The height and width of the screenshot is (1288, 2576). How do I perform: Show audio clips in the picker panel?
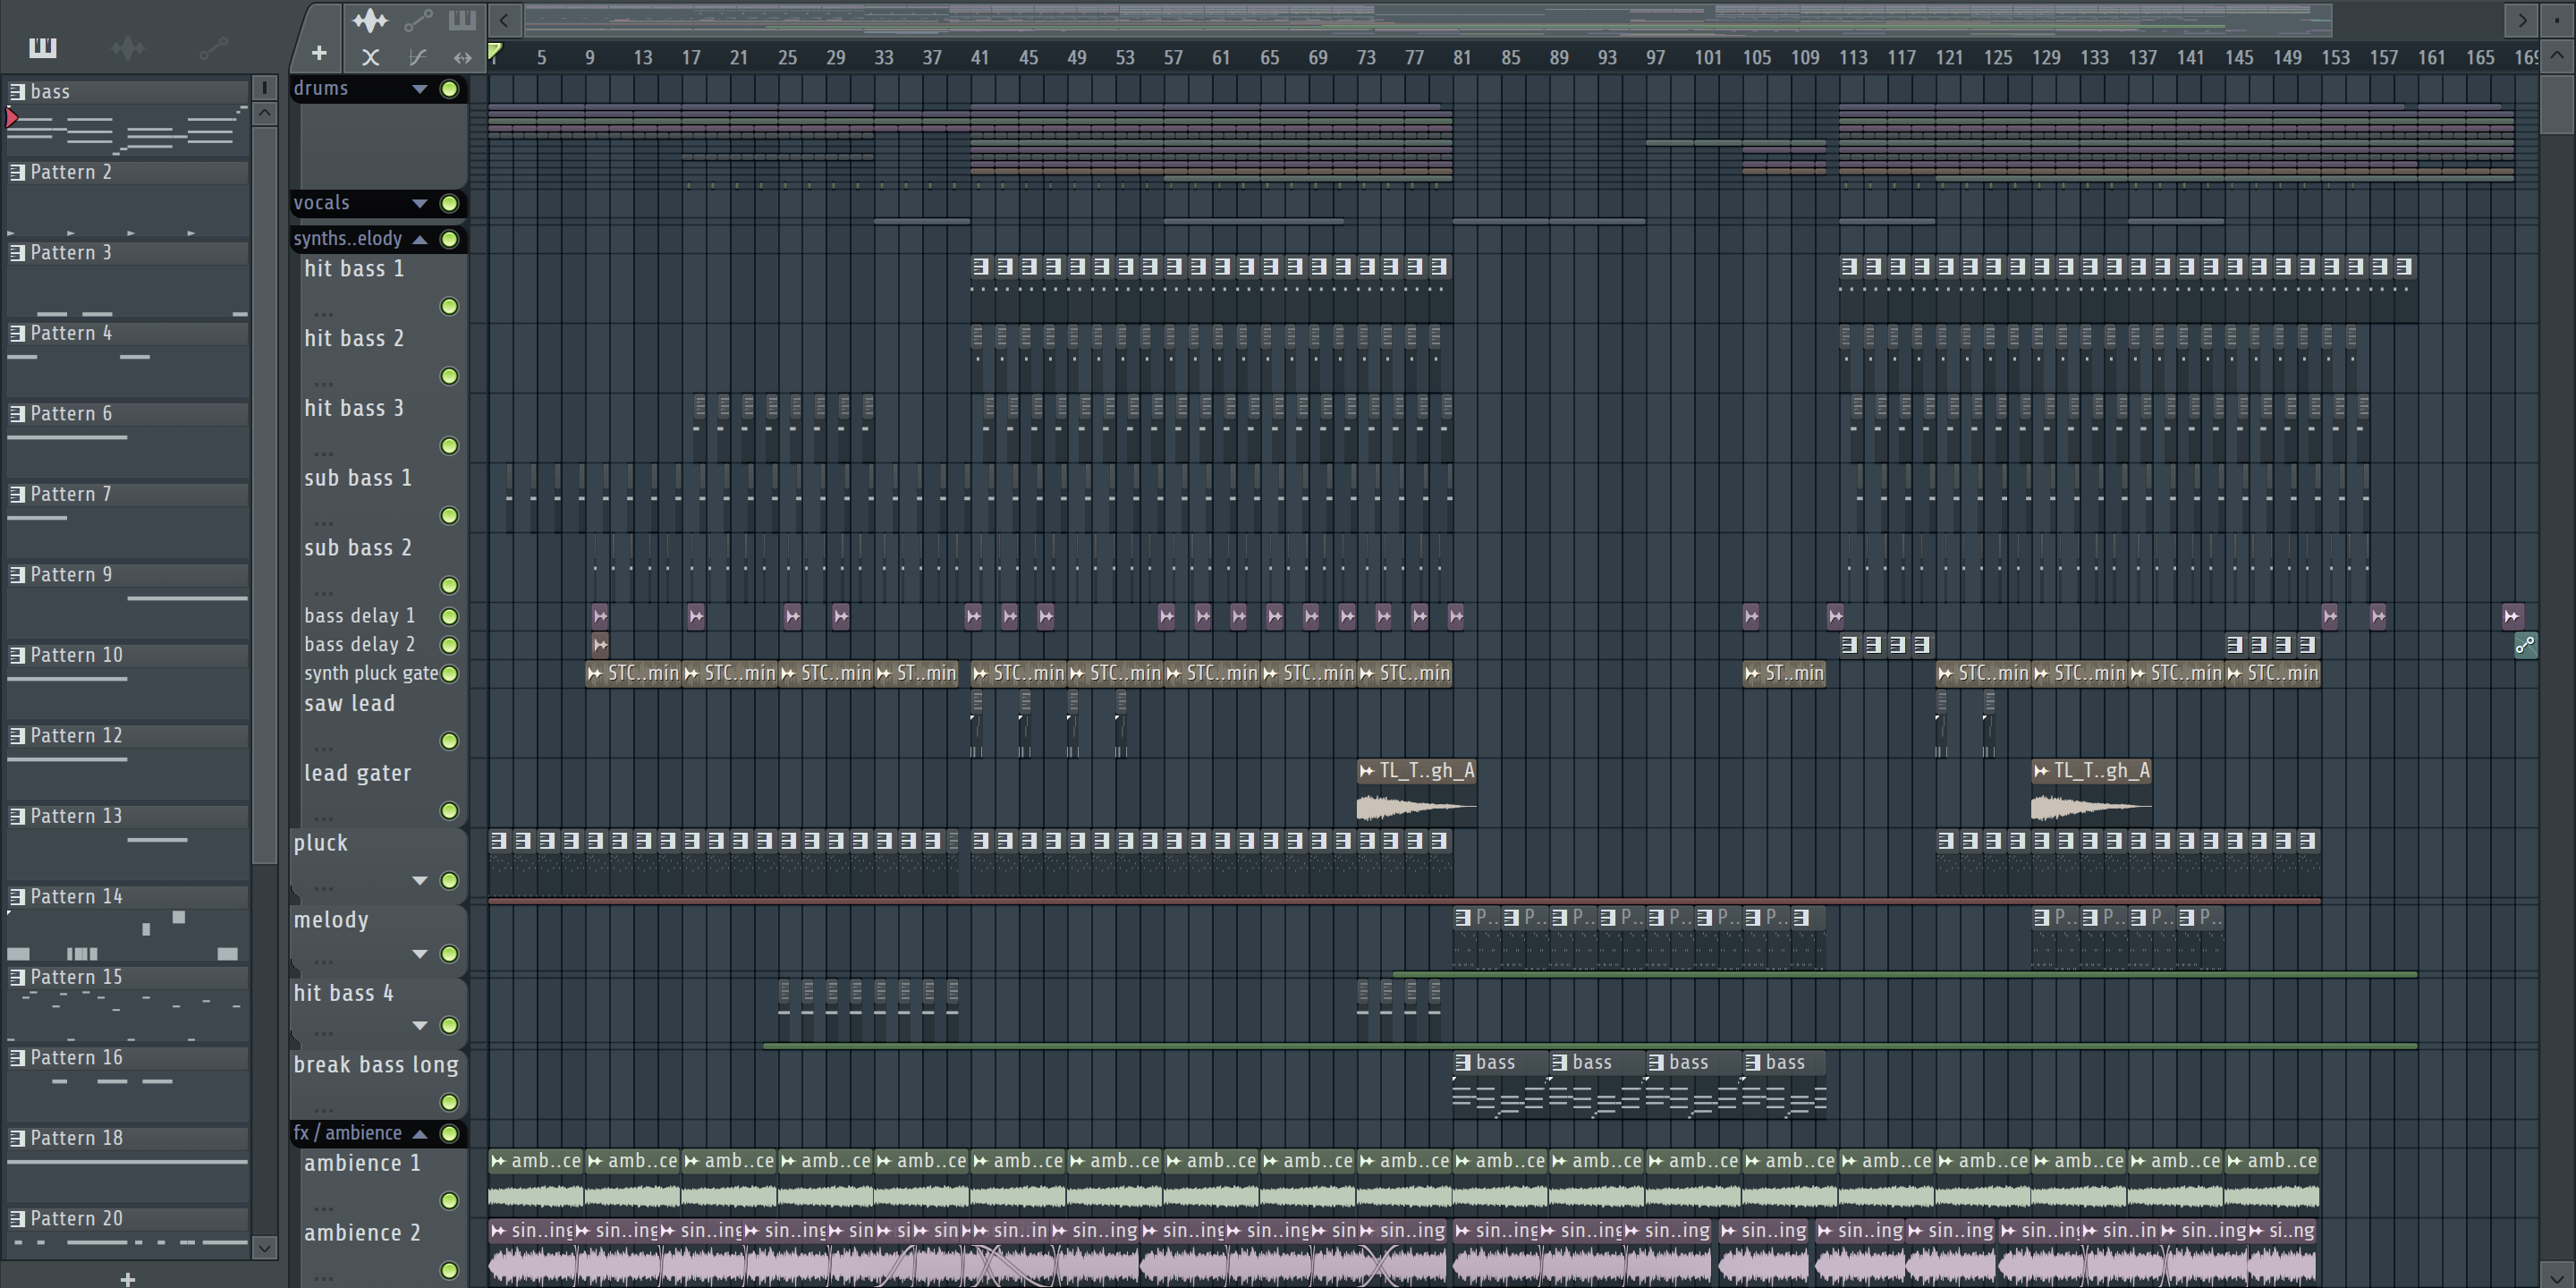pyautogui.click(x=128, y=47)
